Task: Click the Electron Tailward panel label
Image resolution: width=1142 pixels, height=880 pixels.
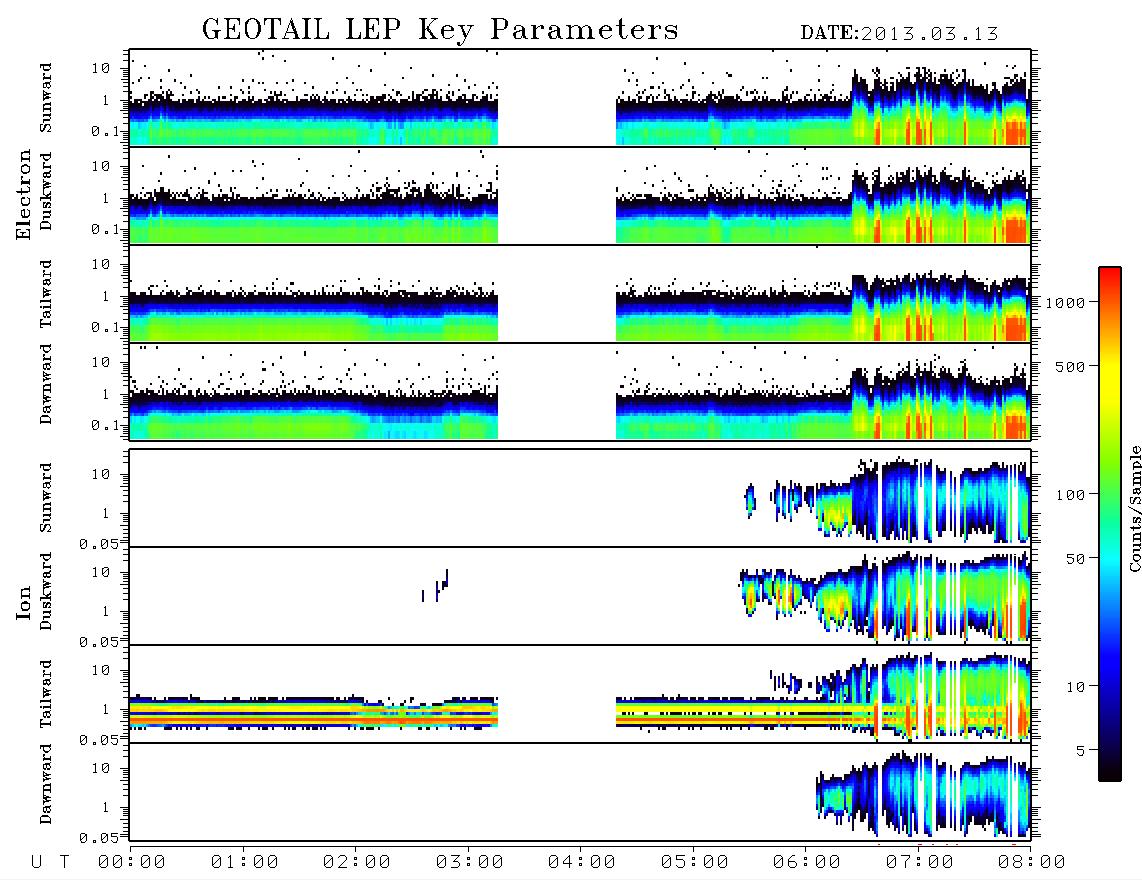Action: pos(46,294)
